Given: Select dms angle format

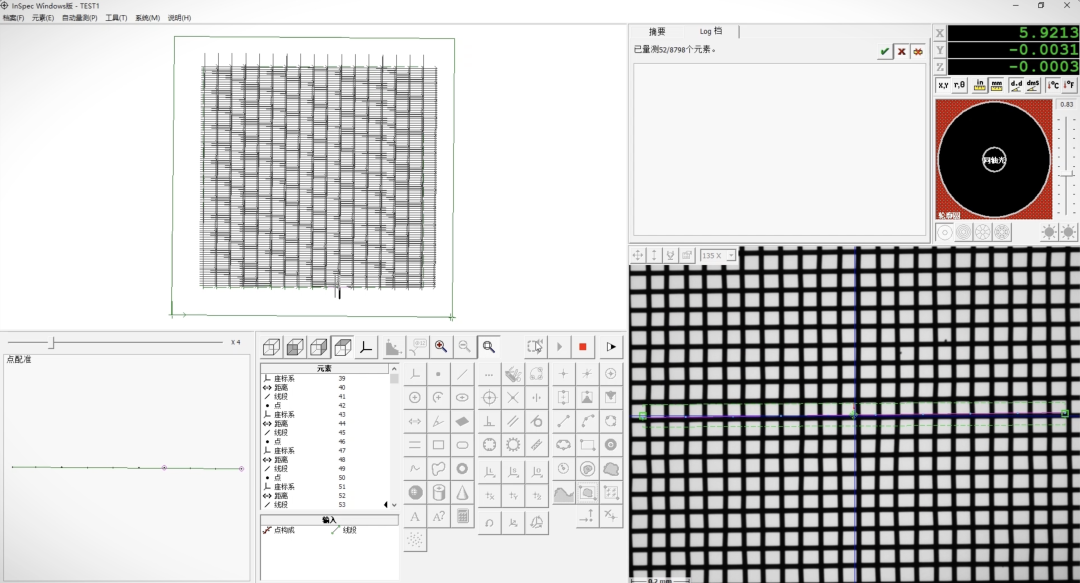Looking at the screenshot, I should (x=1032, y=85).
